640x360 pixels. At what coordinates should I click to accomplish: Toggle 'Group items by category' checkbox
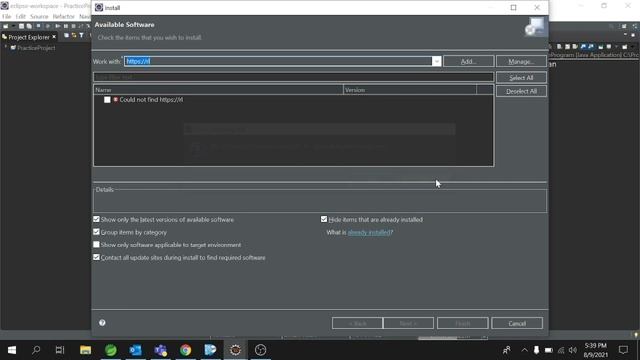(x=96, y=232)
